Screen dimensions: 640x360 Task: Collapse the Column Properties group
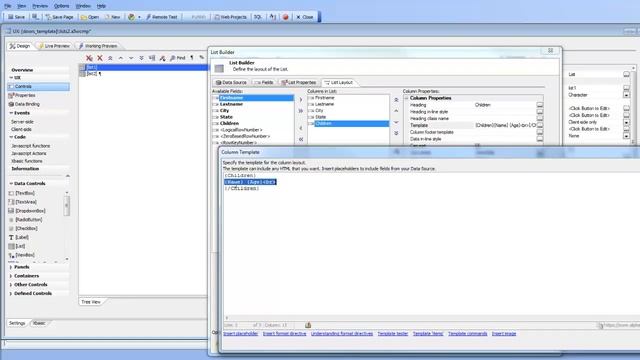coord(407,98)
